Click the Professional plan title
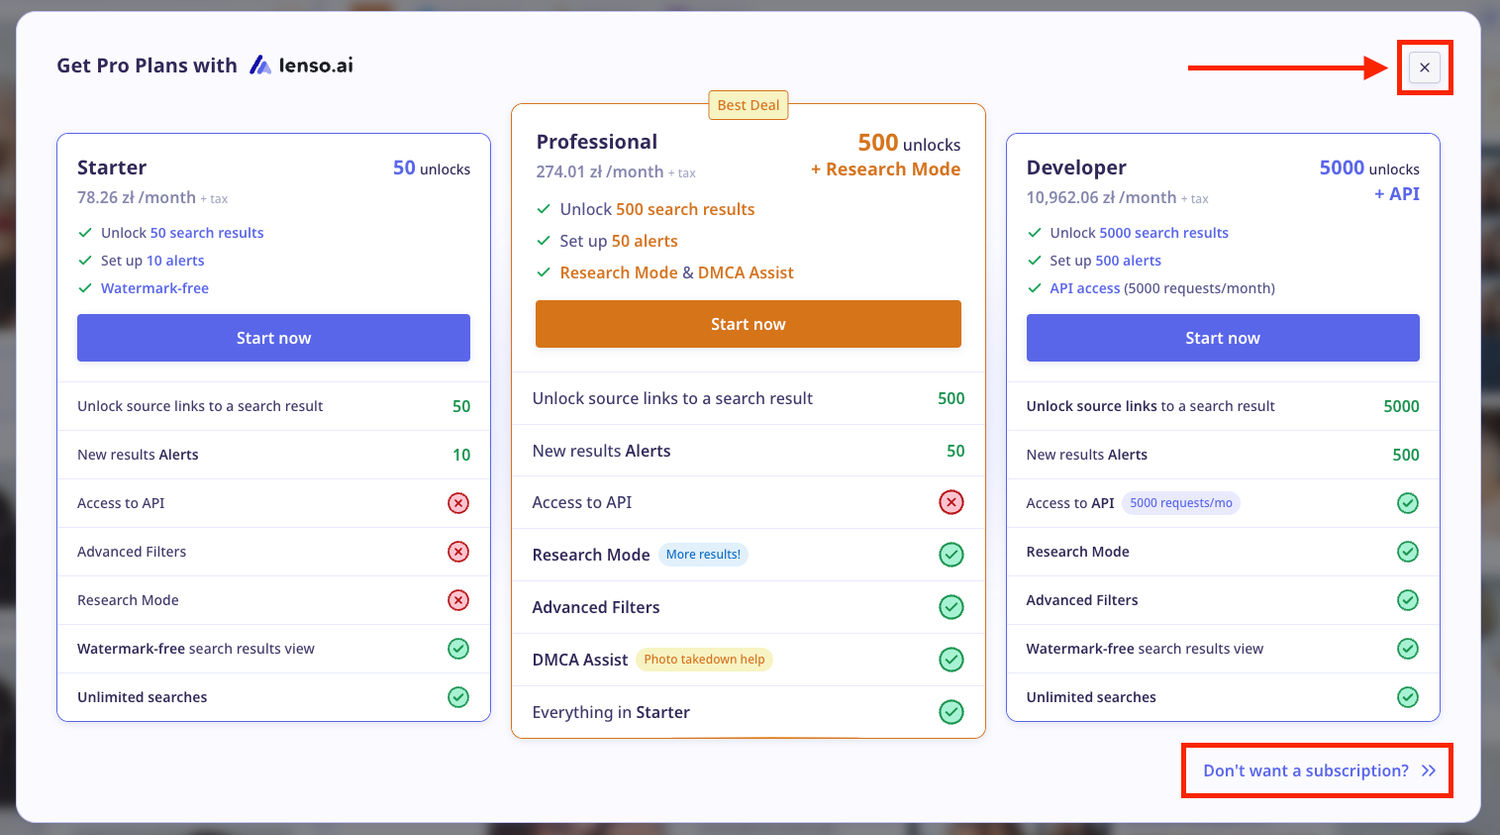 [x=597, y=142]
